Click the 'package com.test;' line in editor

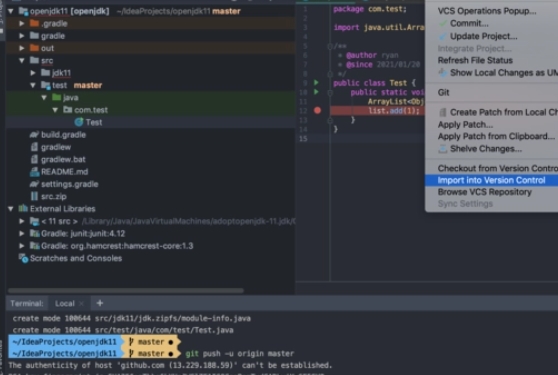coord(370,9)
